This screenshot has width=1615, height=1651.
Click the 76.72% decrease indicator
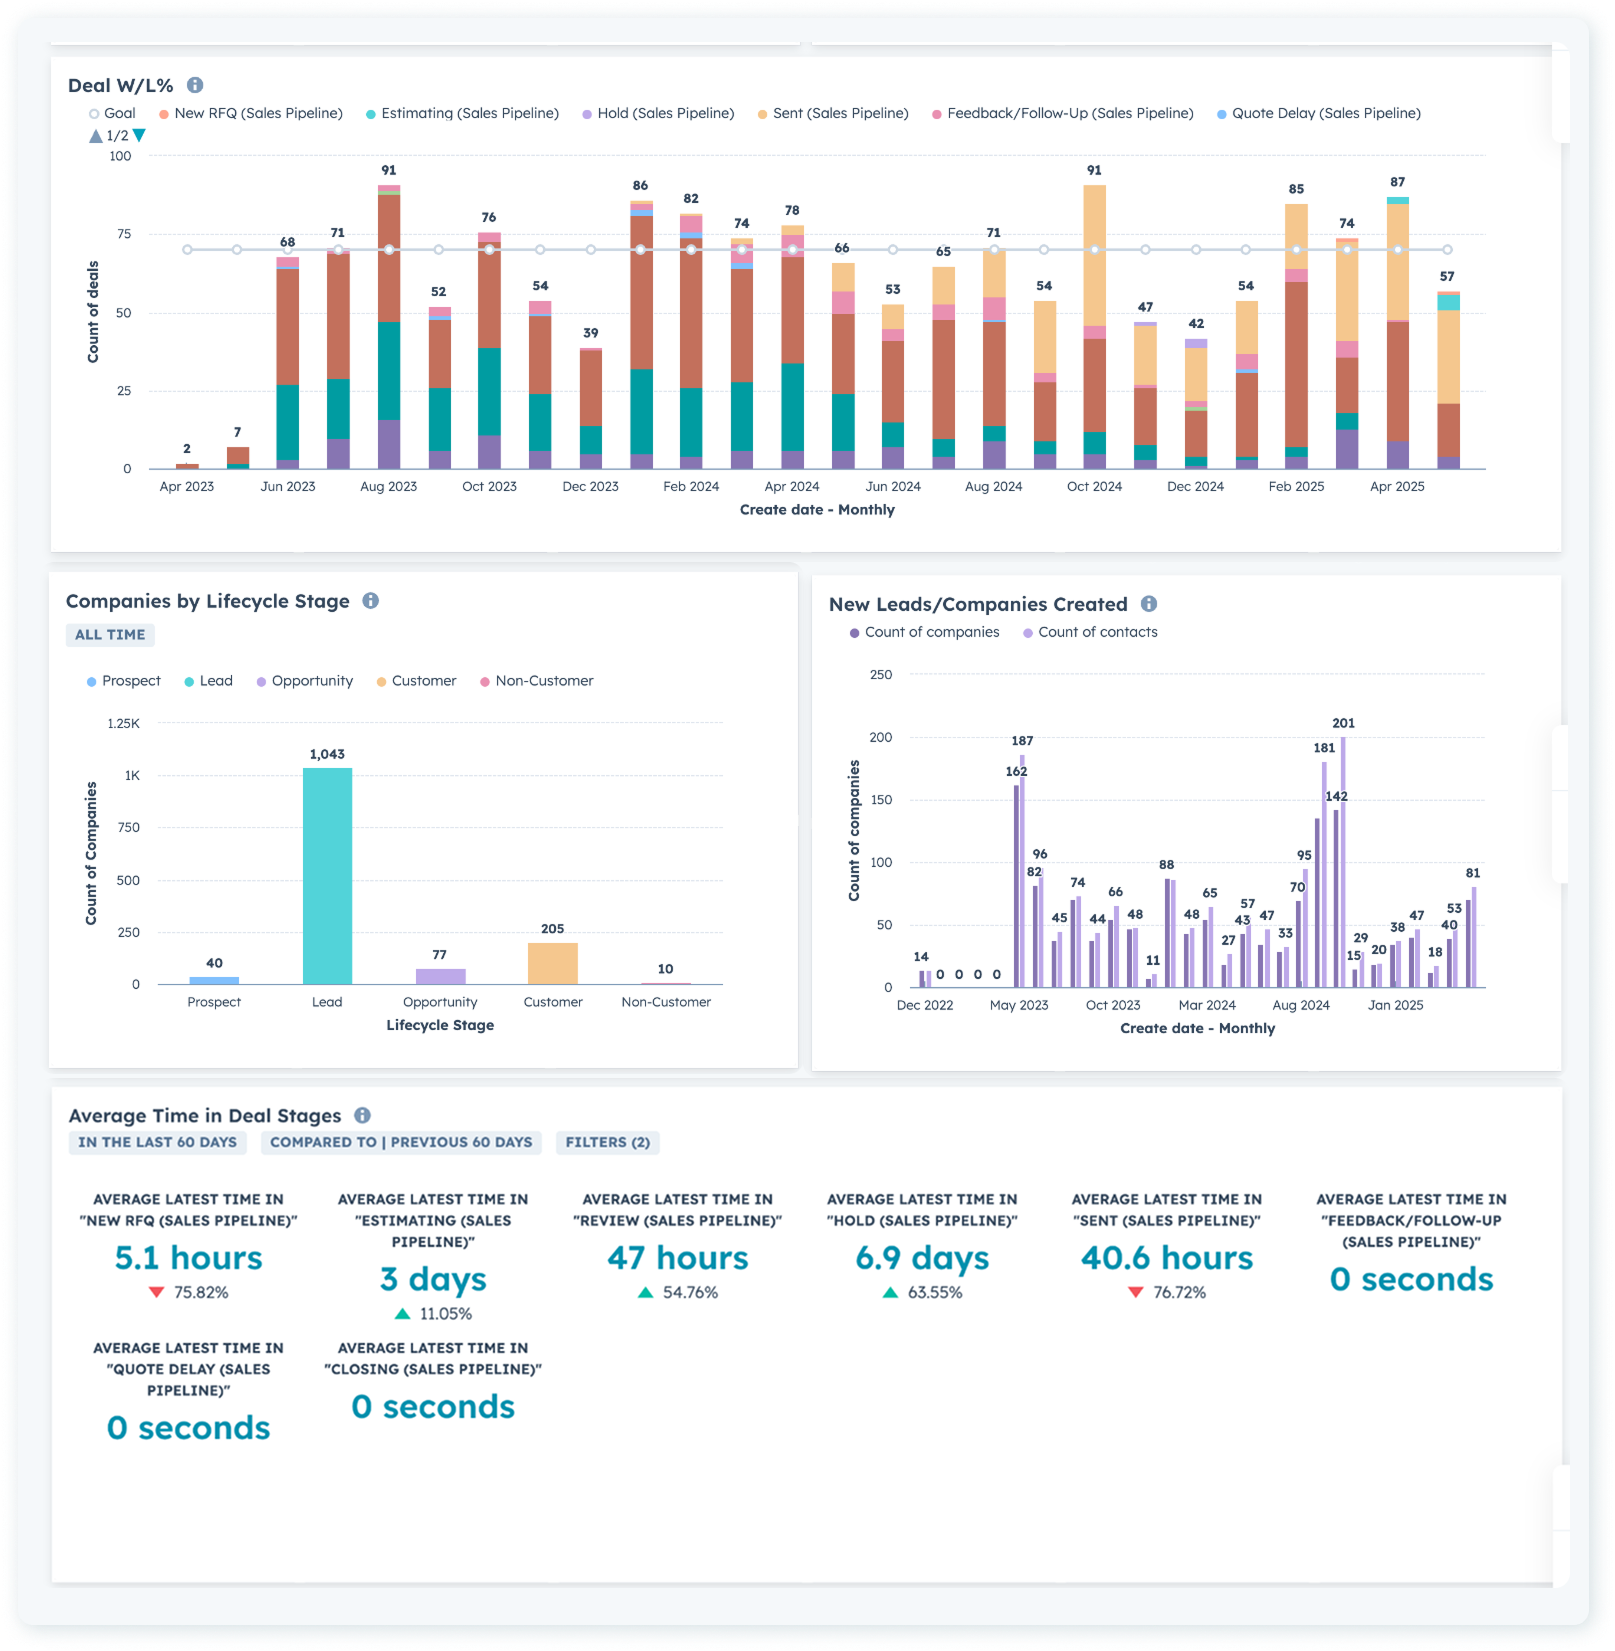[1167, 1293]
